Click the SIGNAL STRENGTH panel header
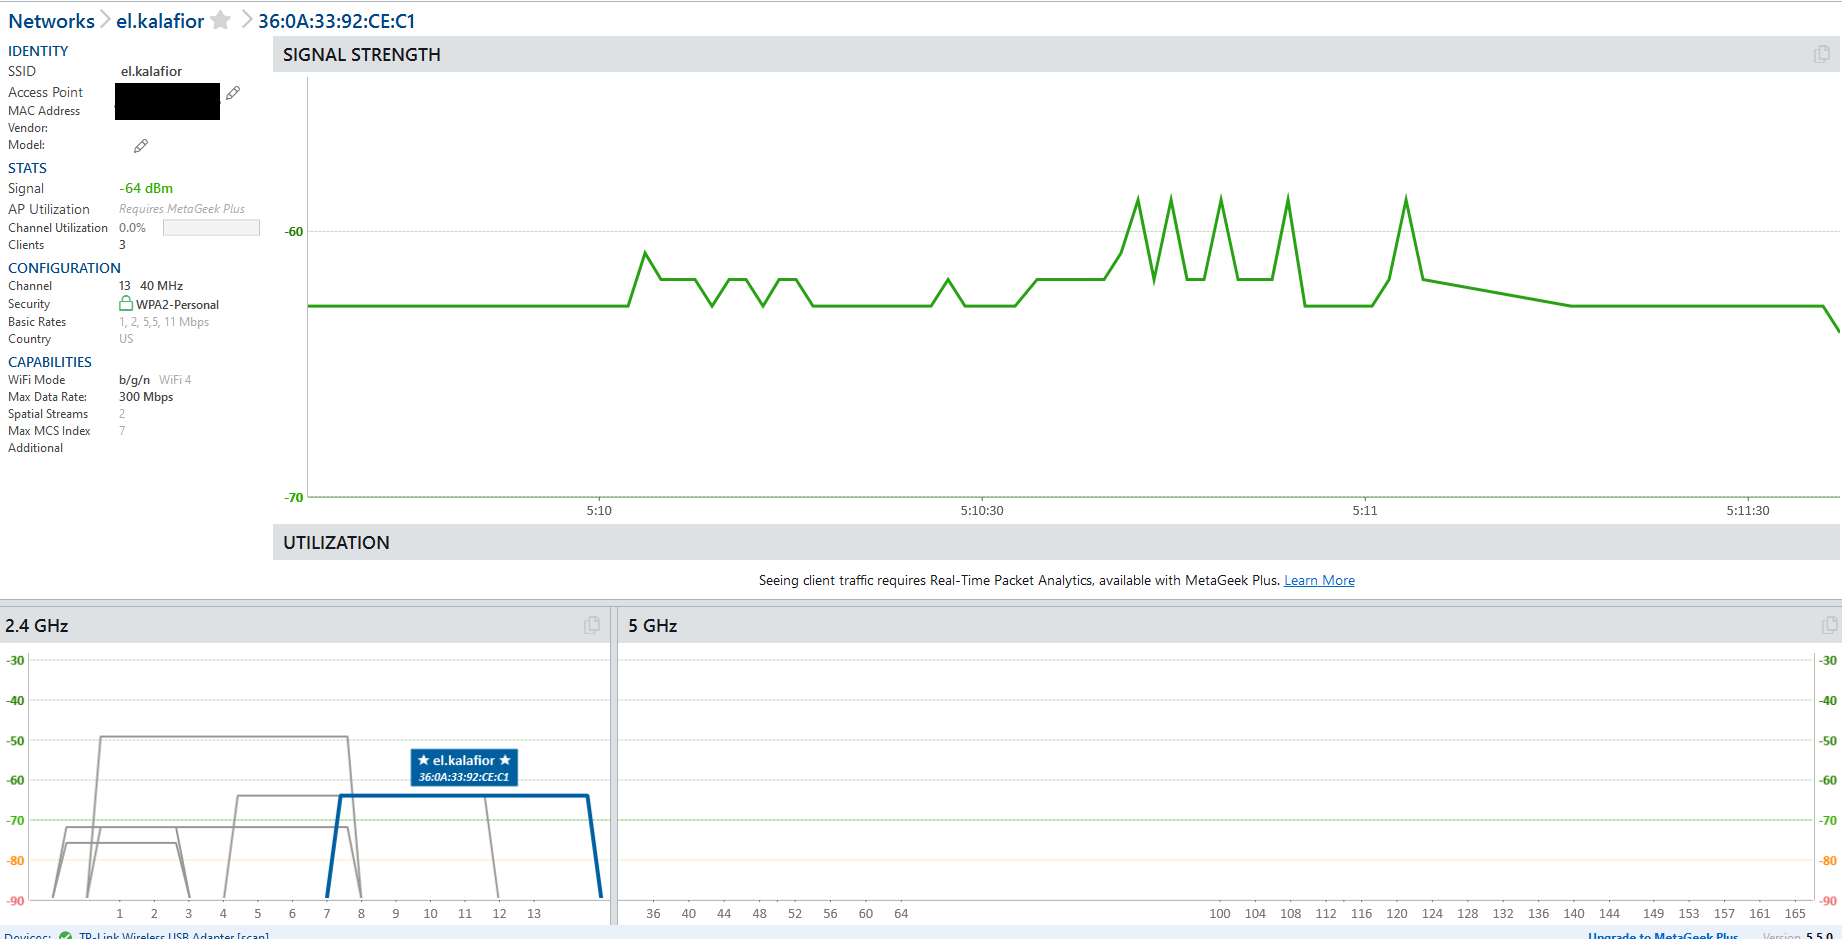 point(1056,55)
